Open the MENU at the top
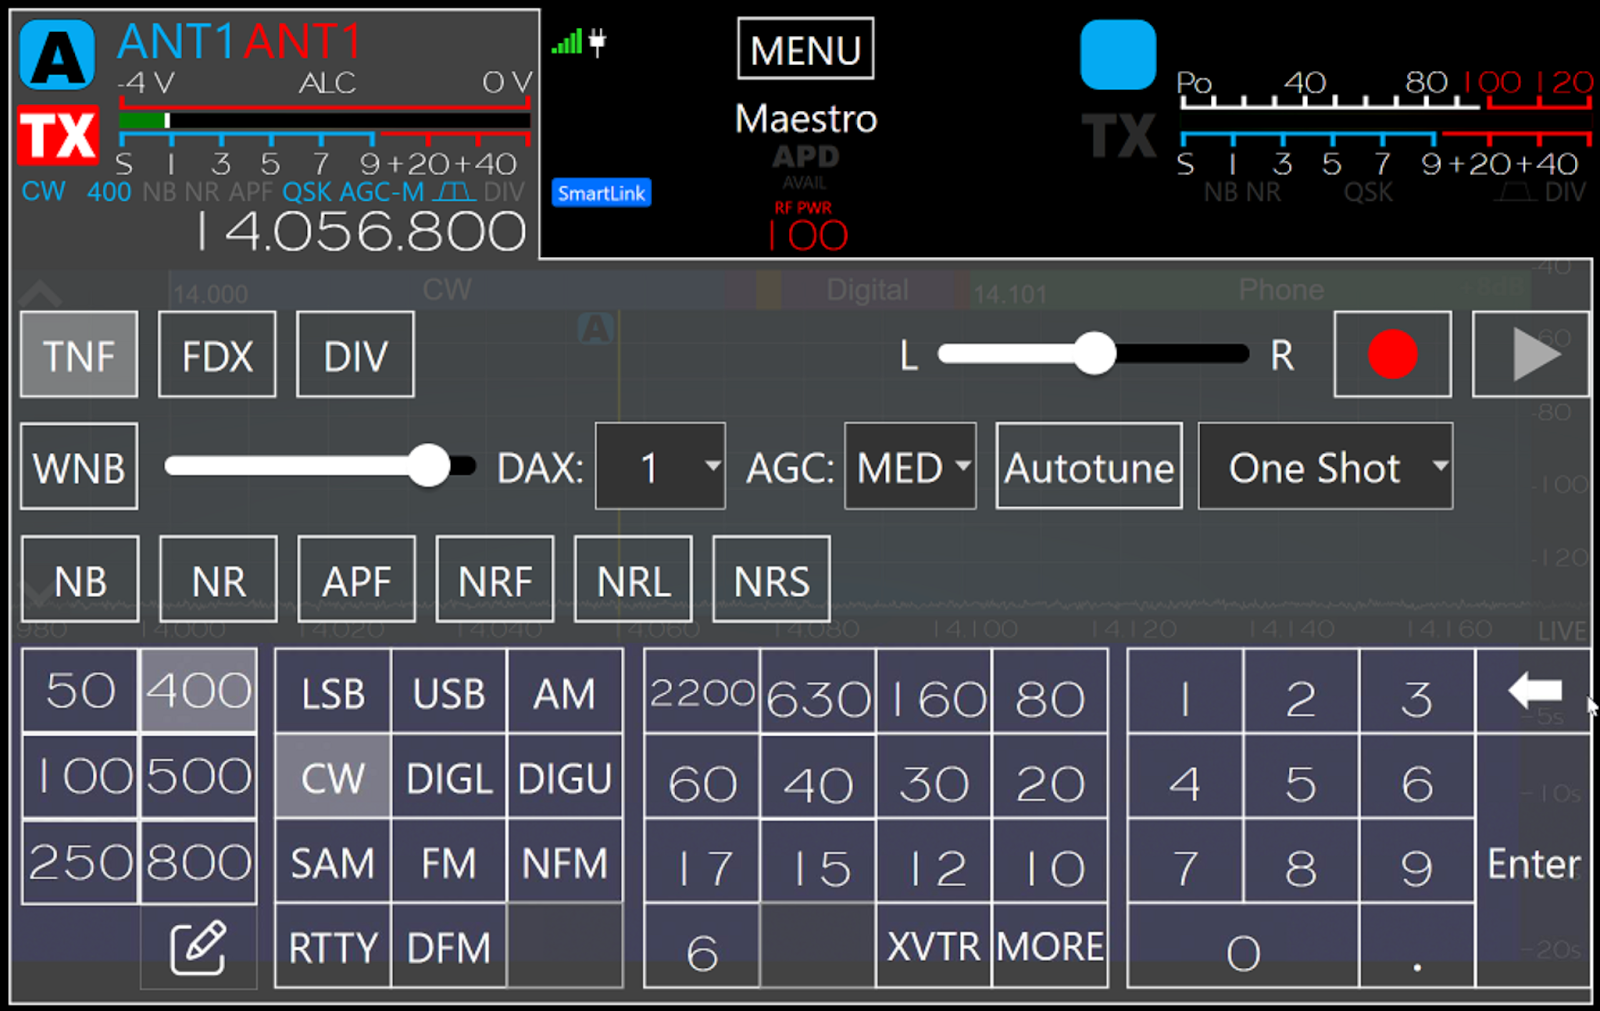The image size is (1600, 1011). click(x=805, y=49)
